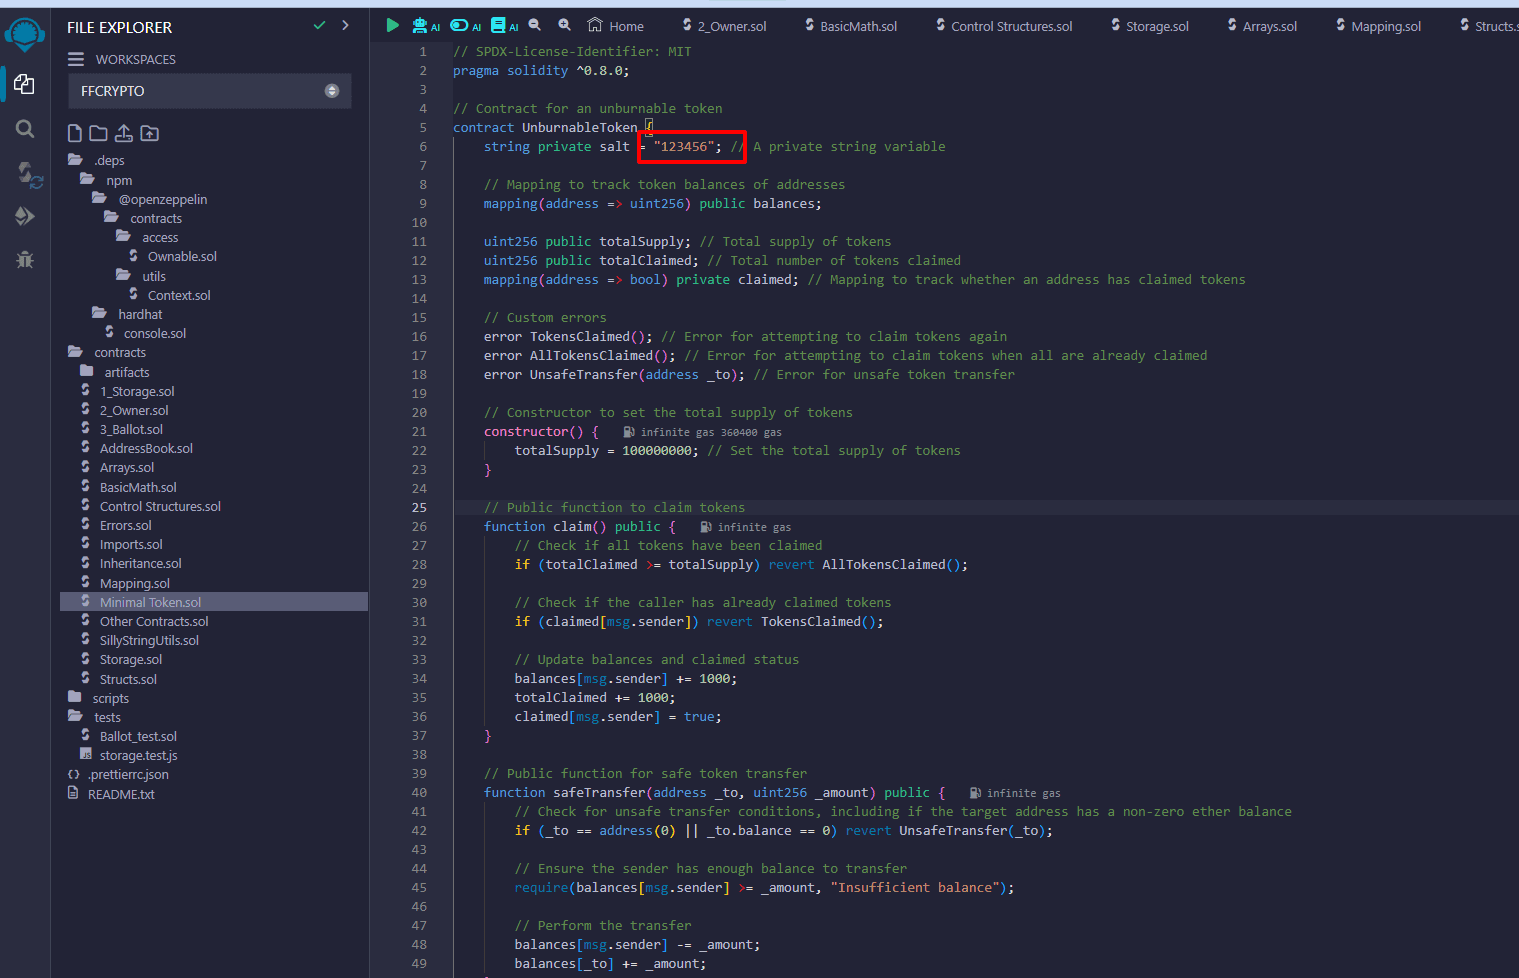Open AddressBook.sol file
1519x978 pixels.
(x=137, y=448)
